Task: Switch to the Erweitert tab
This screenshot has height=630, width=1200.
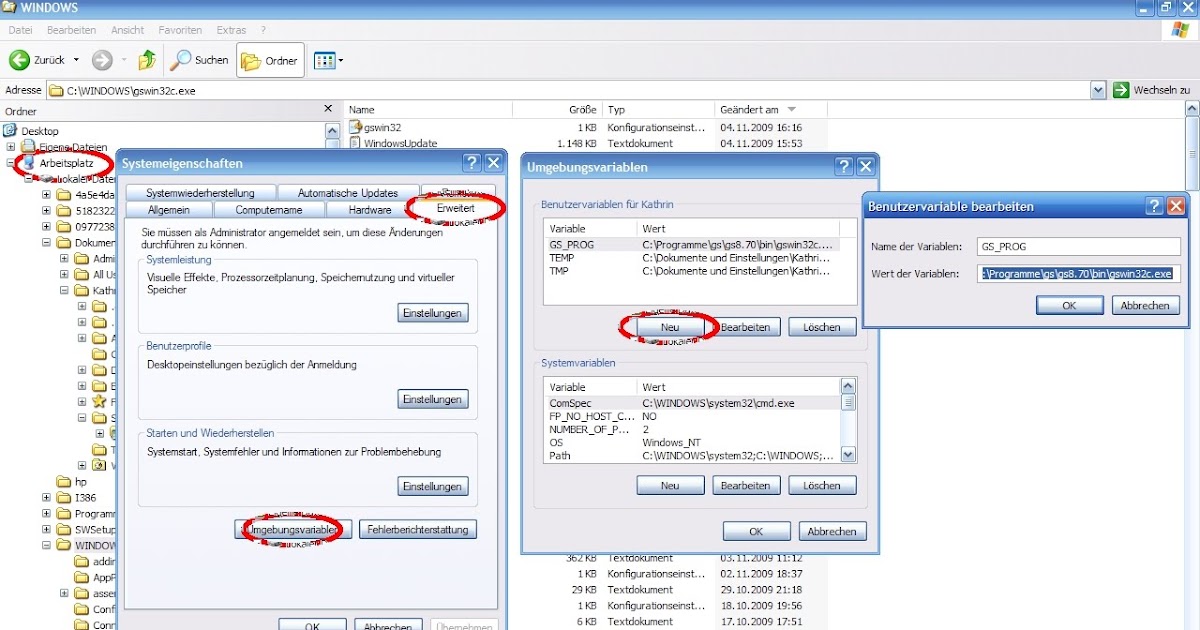Action: click(x=456, y=208)
